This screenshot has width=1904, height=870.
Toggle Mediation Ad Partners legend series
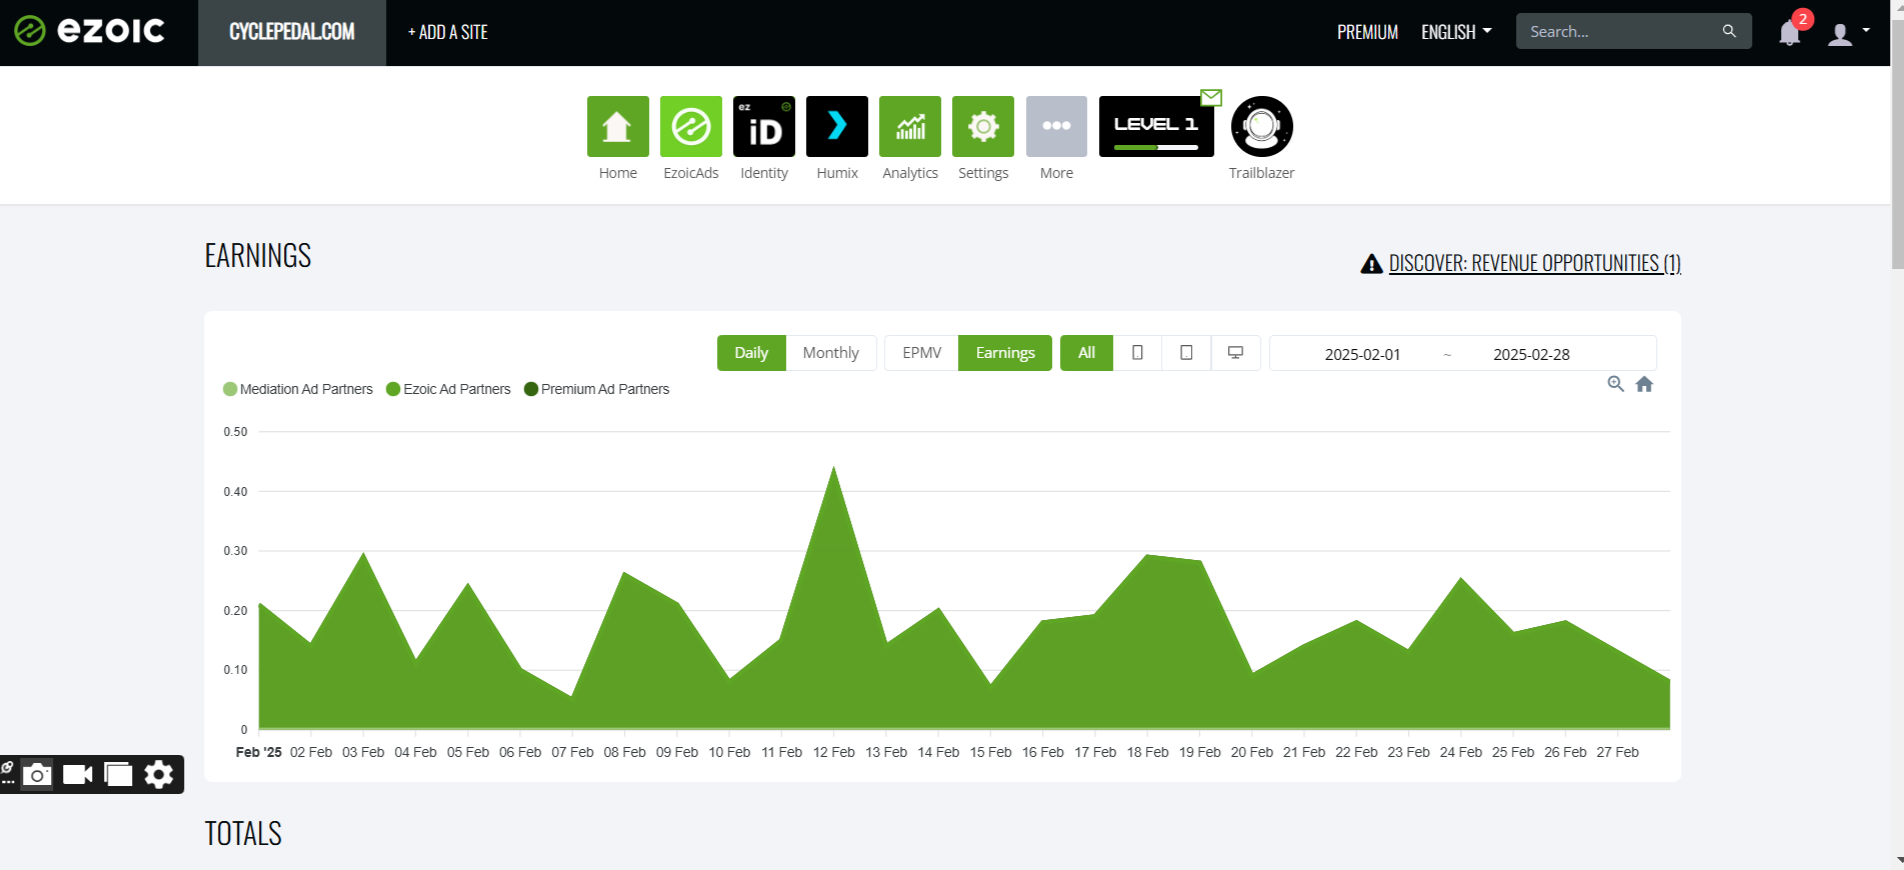[298, 389]
